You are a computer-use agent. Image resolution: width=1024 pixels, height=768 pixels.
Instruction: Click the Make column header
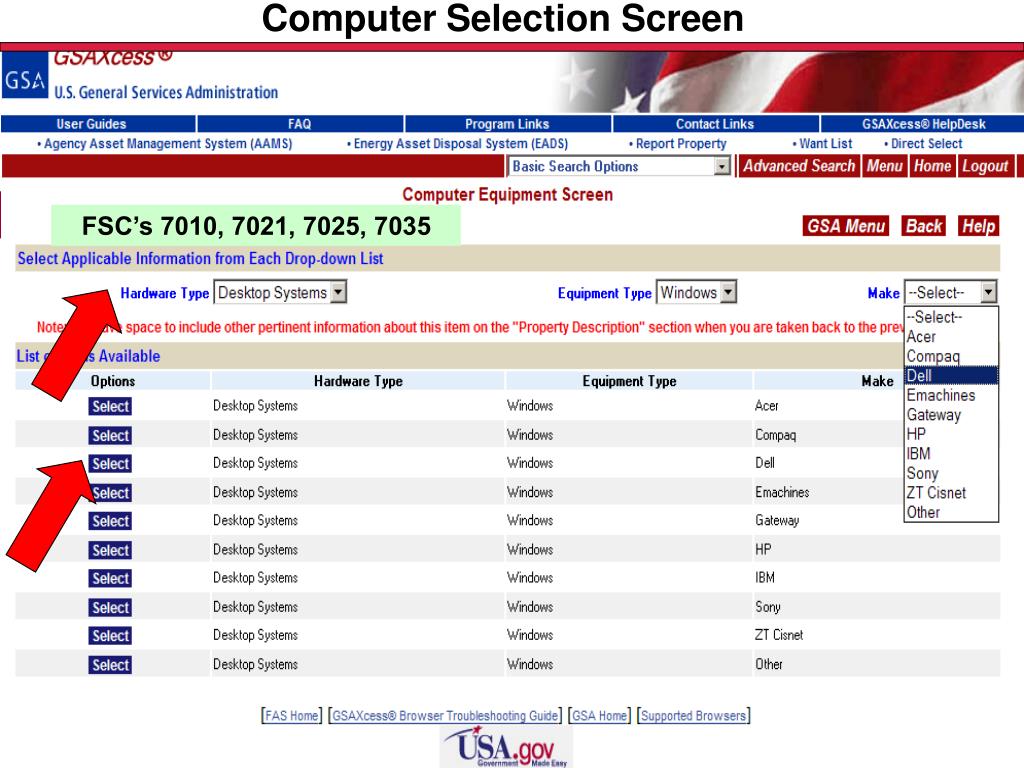point(877,381)
